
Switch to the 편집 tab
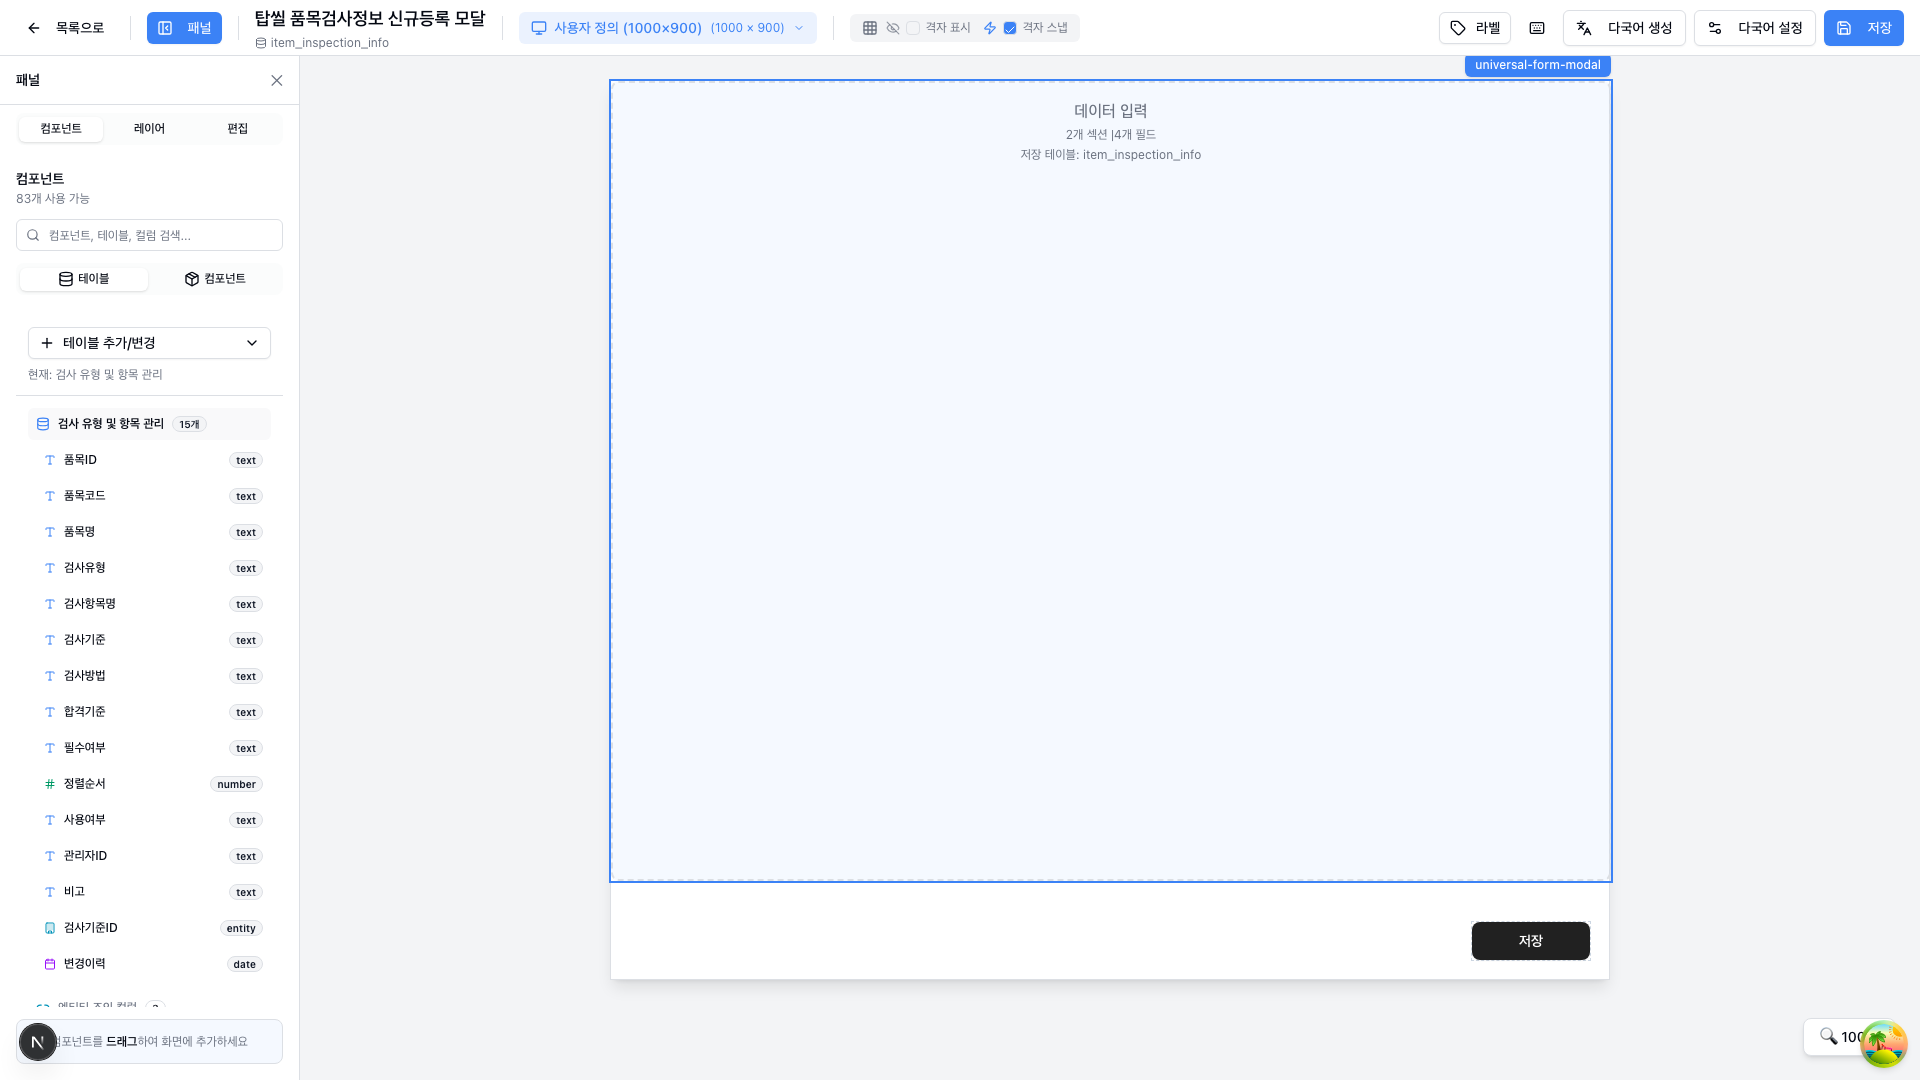[x=237, y=129]
